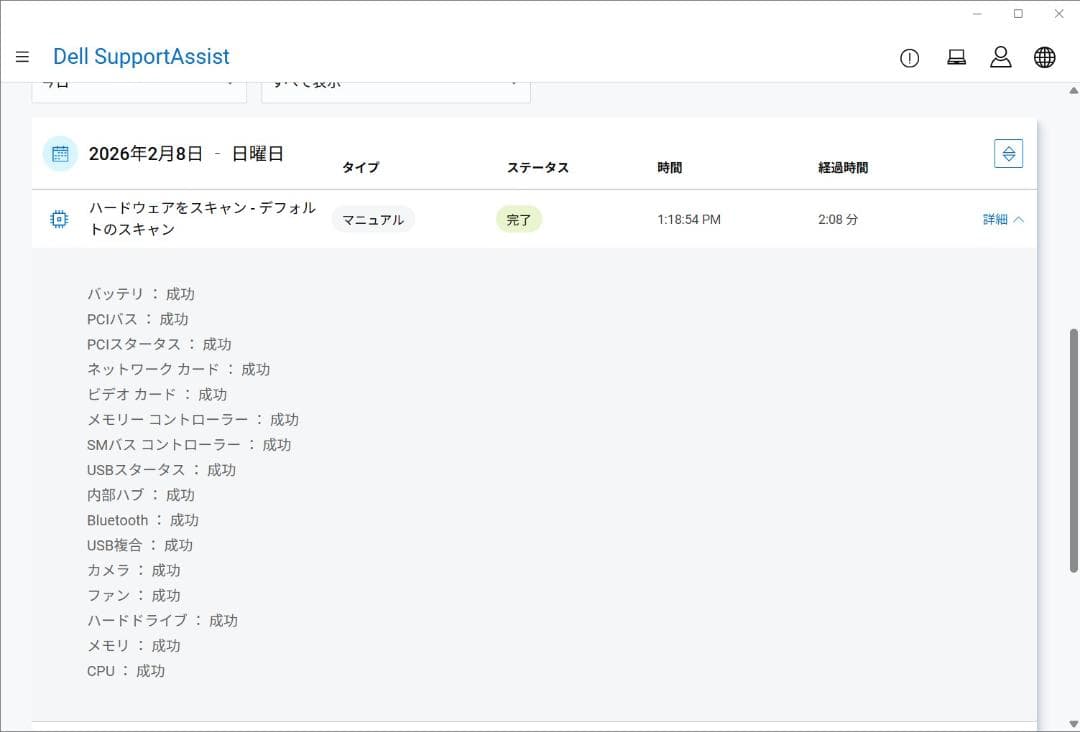
Task: Open the すべて表示 filter dropdown
Action: (x=395, y=86)
